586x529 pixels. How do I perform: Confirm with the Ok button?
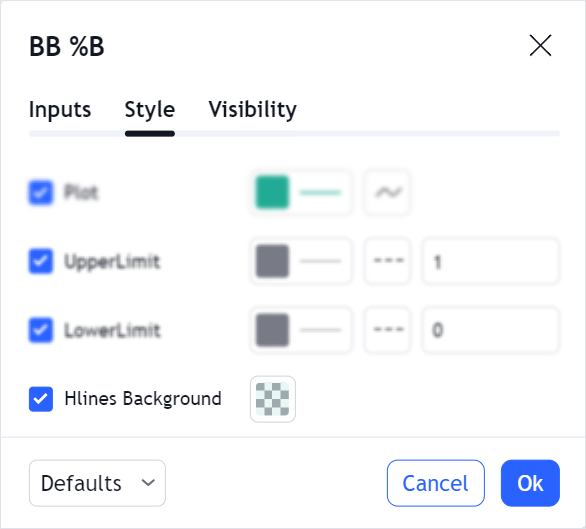530,483
